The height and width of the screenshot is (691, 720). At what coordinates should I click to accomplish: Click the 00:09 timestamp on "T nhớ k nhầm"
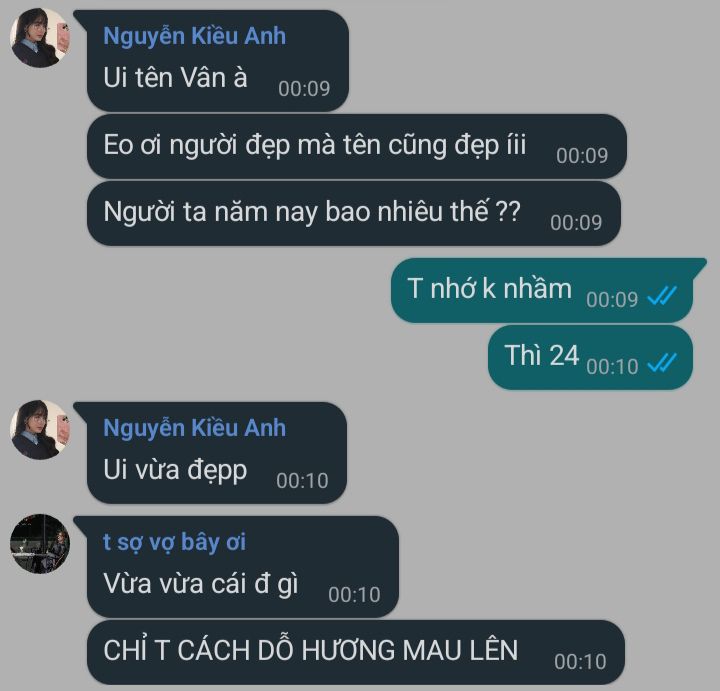[x=612, y=299]
